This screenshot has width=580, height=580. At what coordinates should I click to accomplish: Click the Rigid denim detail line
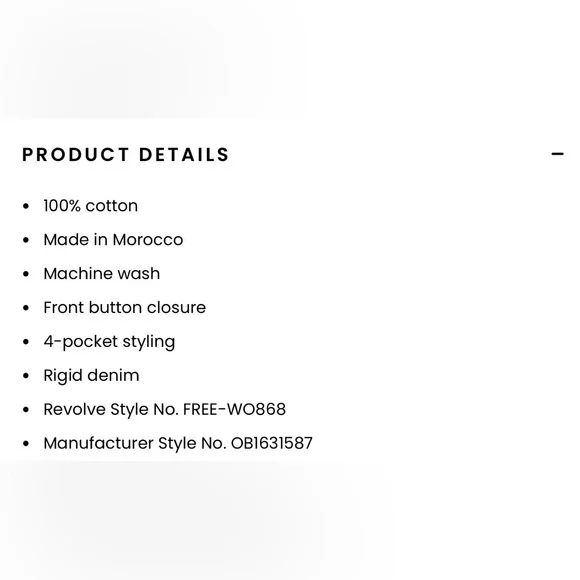pyautogui.click(x=91, y=375)
